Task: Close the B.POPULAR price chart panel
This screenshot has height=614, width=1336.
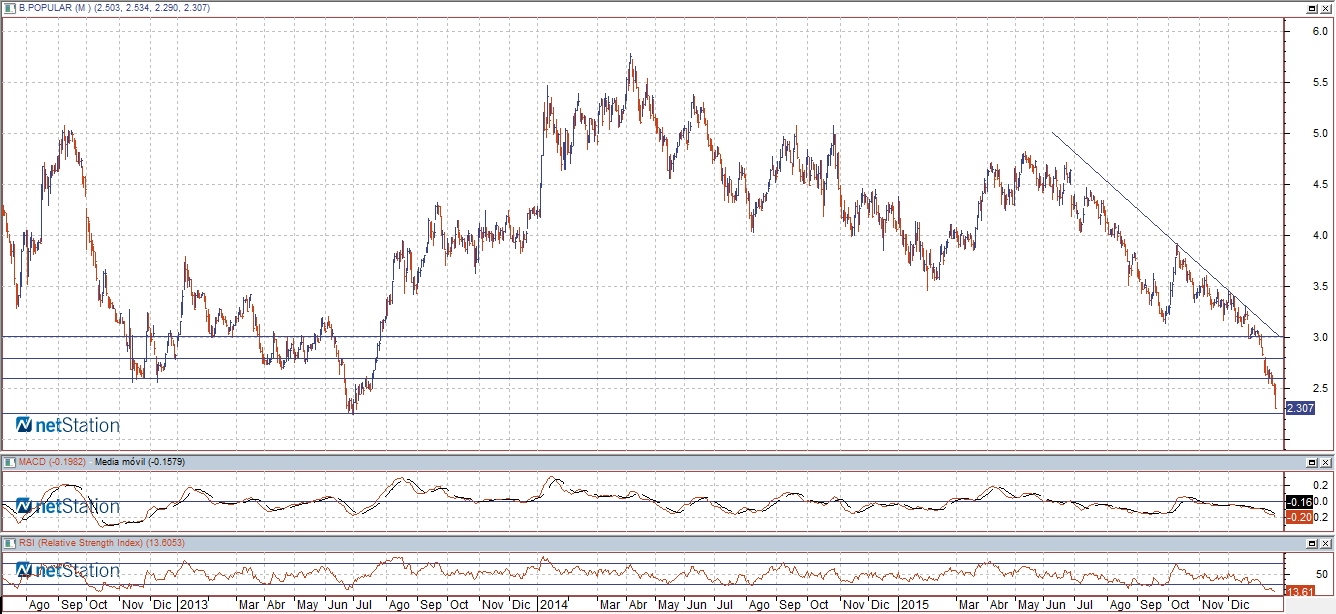Action: coord(1325,8)
